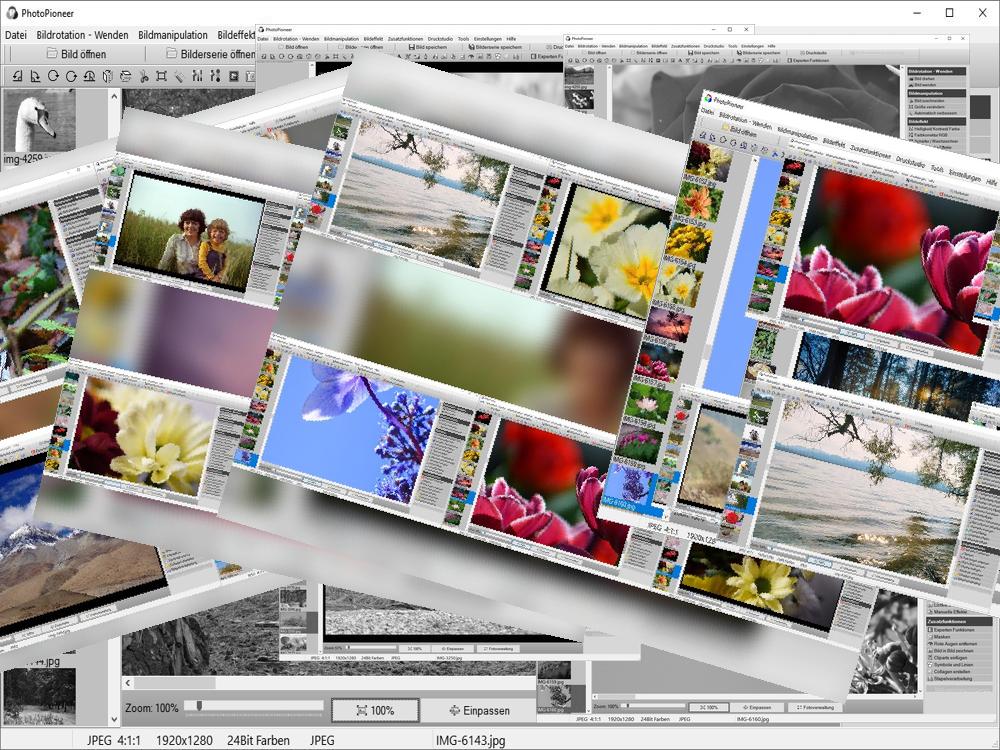The height and width of the screenshot is (750, 1000).
Task: Click the horizontal mirror flip toolbar icon
Action: (108, 76)
